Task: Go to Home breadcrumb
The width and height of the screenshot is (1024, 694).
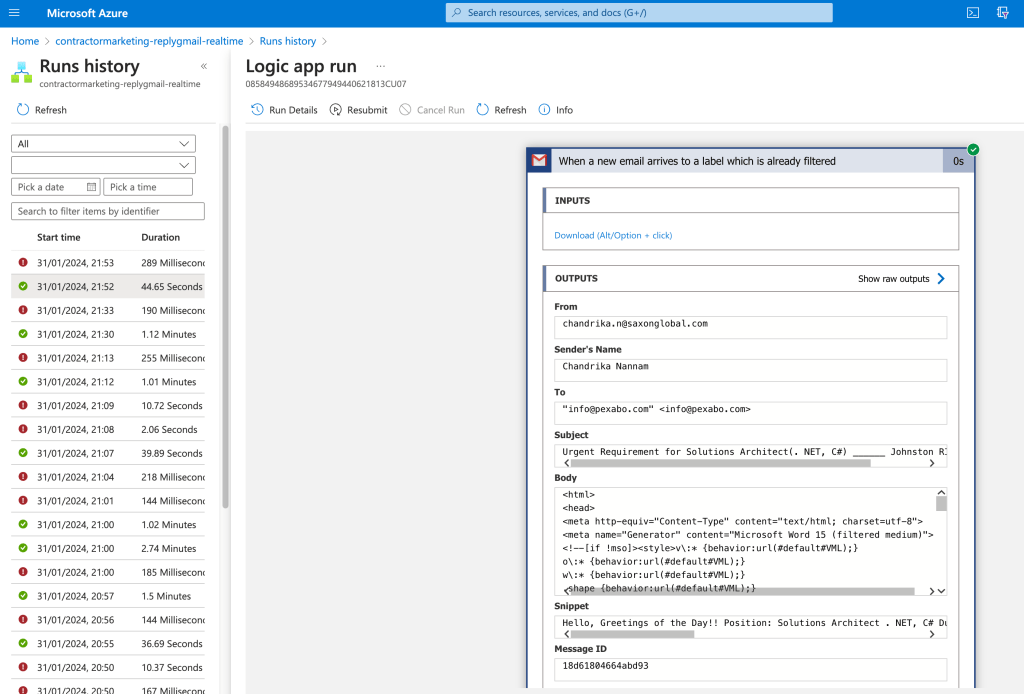Action: coord(25,41)
